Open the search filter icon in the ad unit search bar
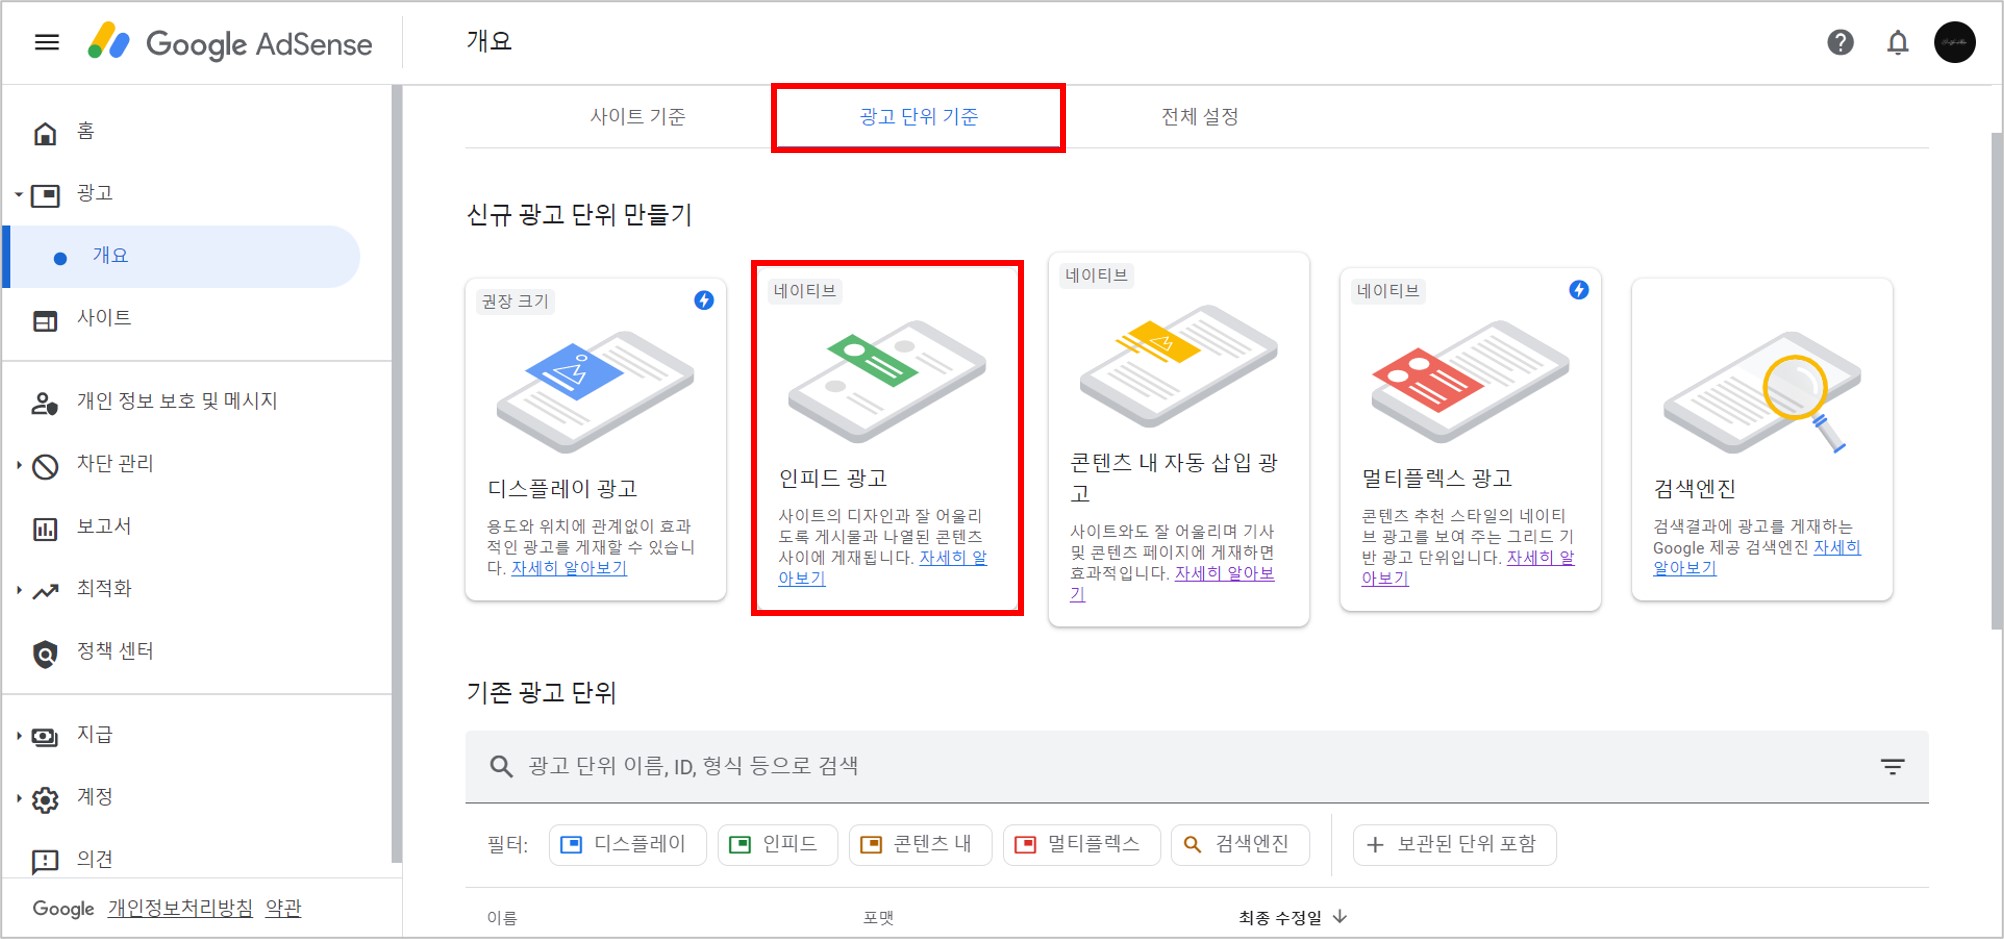2004x939 pixels. 1893,766
